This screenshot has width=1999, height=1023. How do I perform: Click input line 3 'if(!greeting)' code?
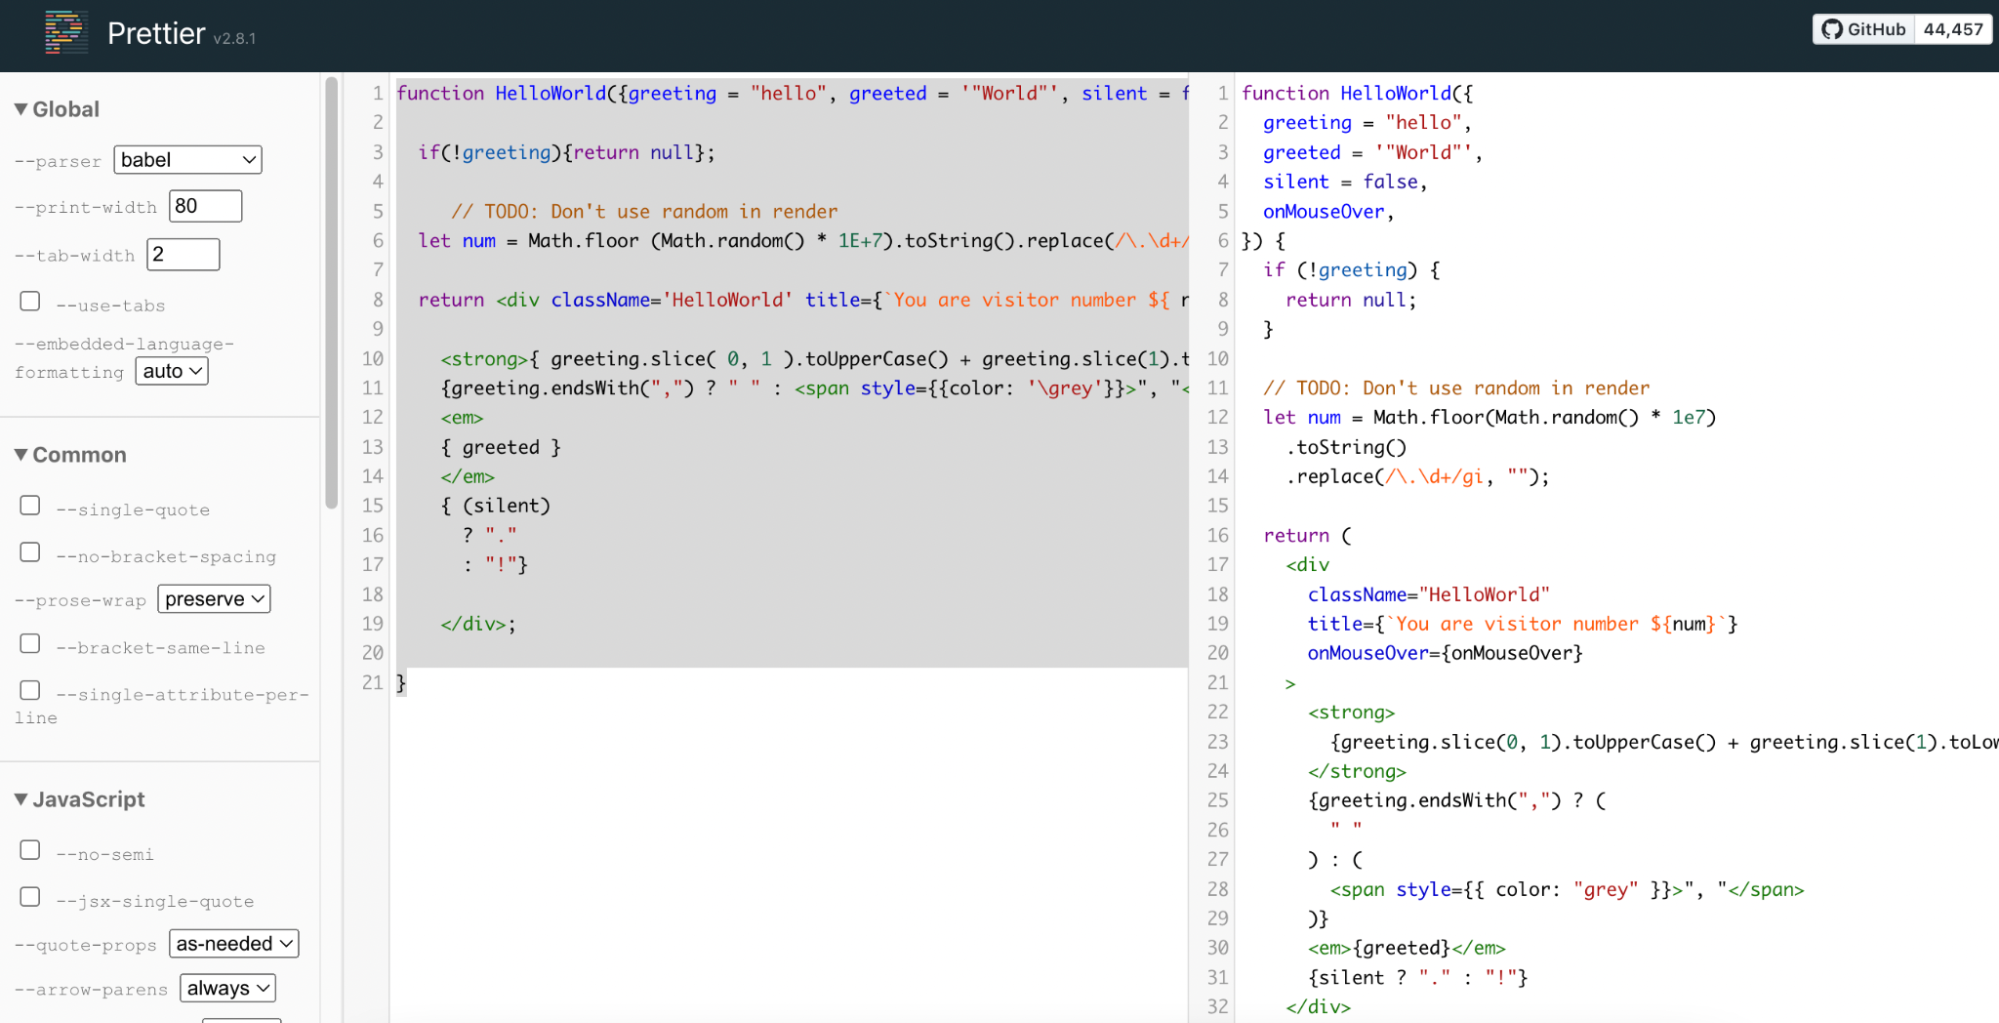(x=567, y=153)
